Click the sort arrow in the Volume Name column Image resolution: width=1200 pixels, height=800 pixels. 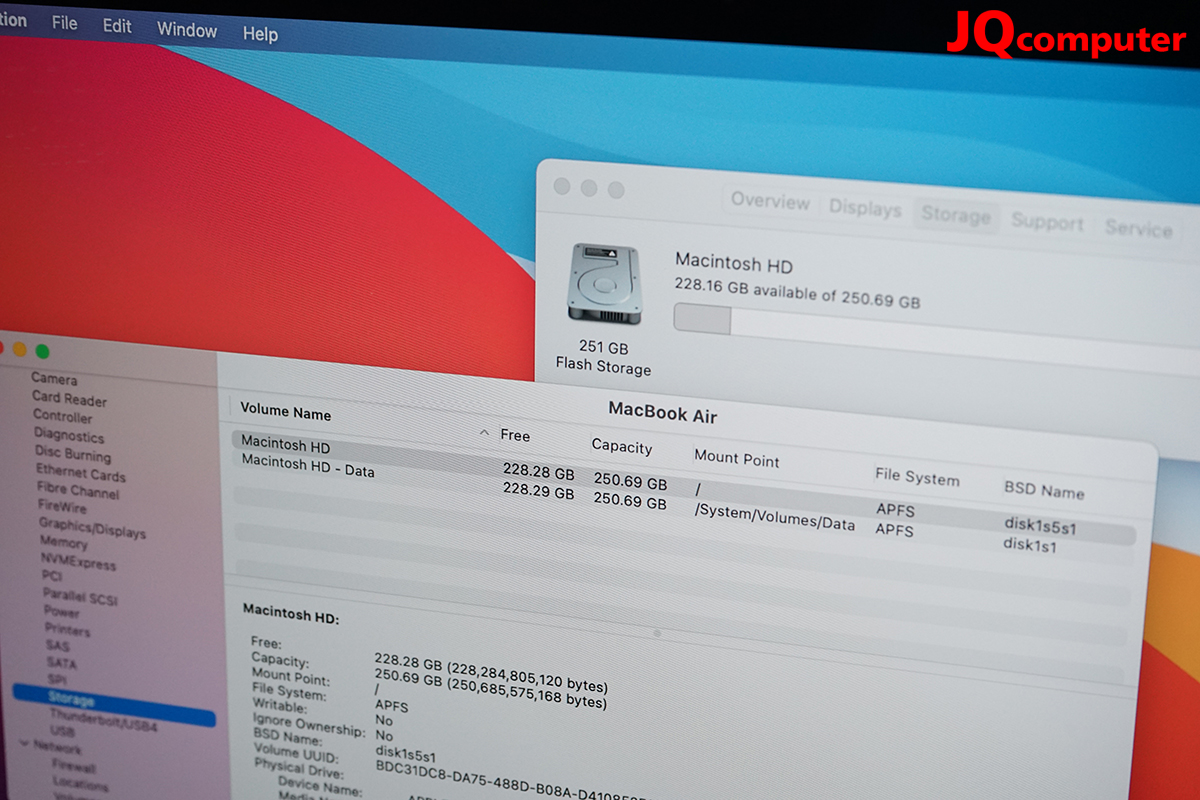tap(485, 433)
